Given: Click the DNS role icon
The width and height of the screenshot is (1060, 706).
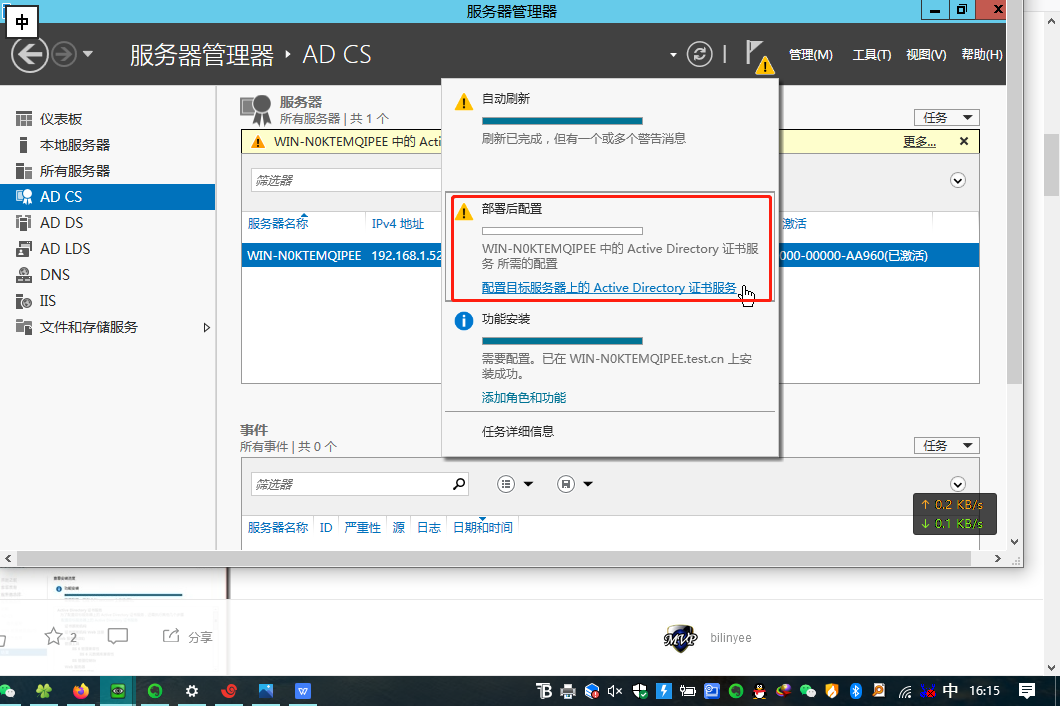Looking at the screenshot, I should coord(24,275).
